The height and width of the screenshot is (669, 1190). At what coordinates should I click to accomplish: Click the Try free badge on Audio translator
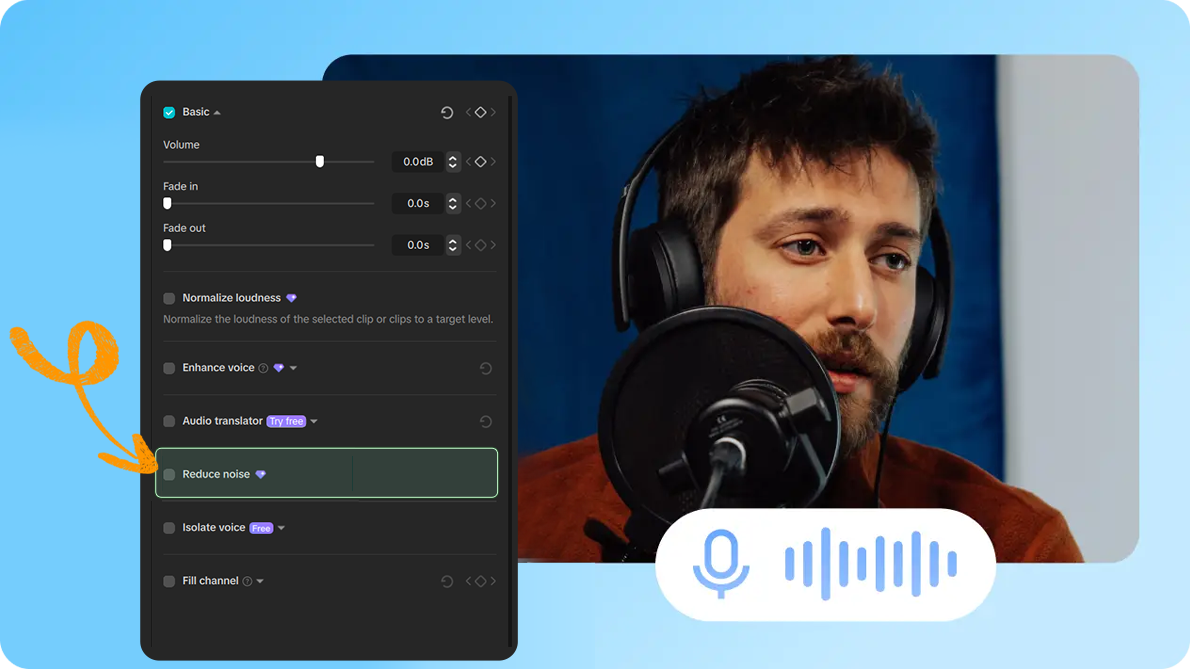pyautogui.click(x=286, y=421)
